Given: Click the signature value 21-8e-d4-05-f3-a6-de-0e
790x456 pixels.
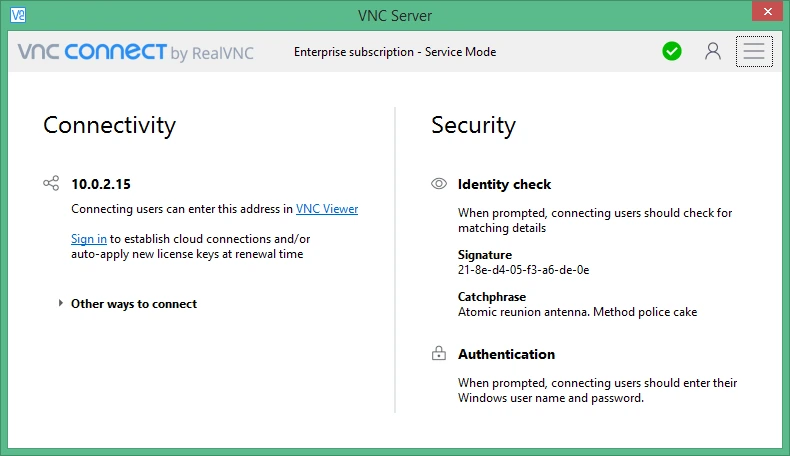Looking at the screenshot, I should pyautogui.click(x=523, y=270).
